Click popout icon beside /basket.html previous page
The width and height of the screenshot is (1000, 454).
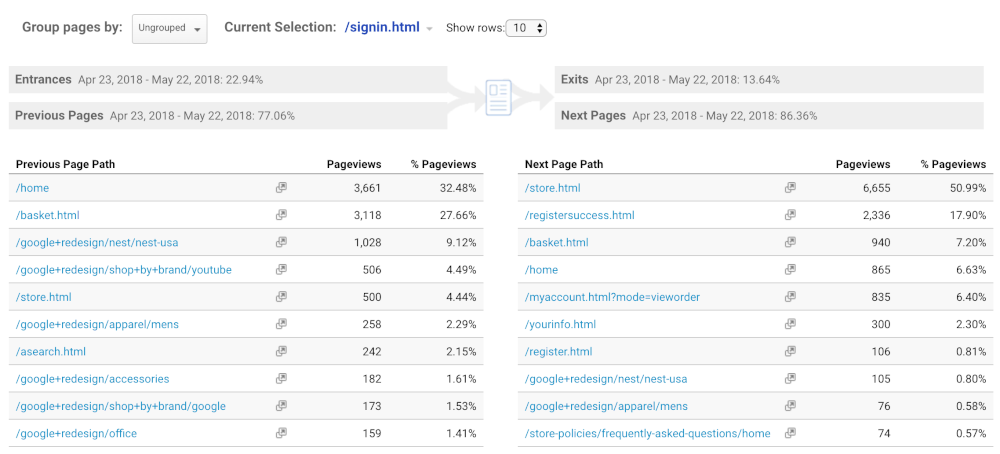pyautogui.click(x=281, y=215)
